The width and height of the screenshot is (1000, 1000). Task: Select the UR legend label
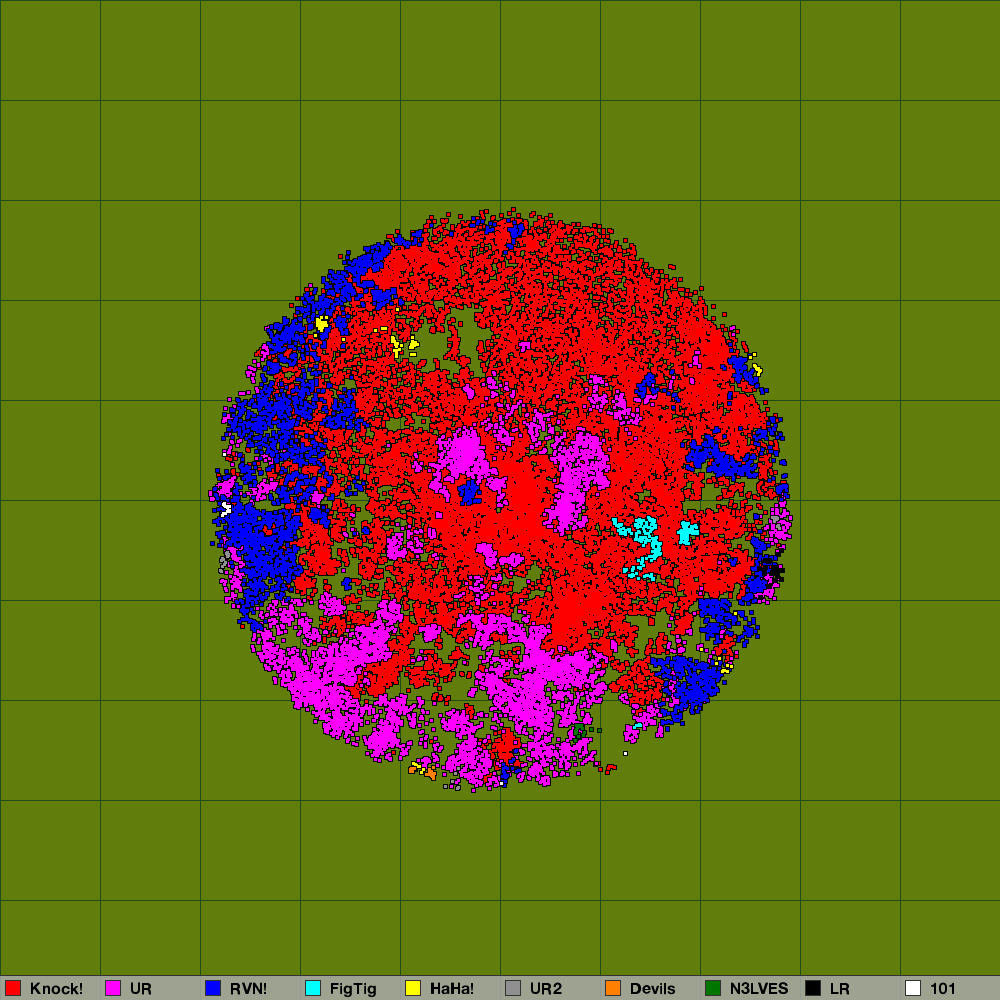[x=140, y=989]
